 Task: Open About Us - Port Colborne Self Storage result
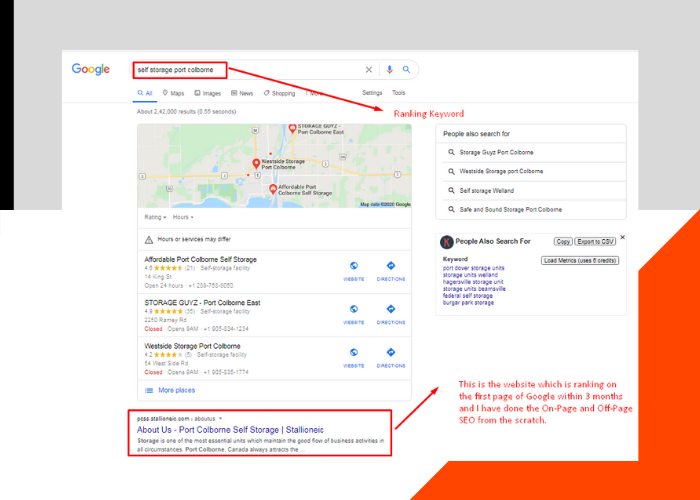pos(230,430)
